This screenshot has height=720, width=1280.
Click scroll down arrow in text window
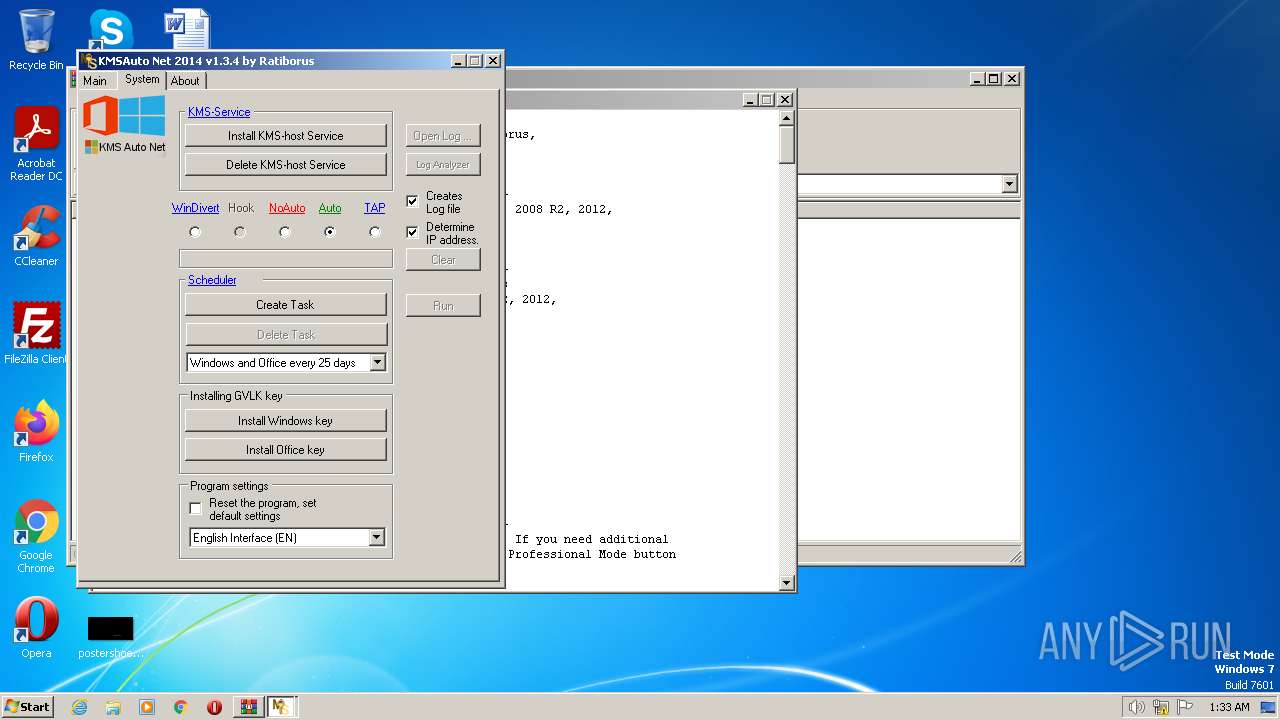click(786, 583)
